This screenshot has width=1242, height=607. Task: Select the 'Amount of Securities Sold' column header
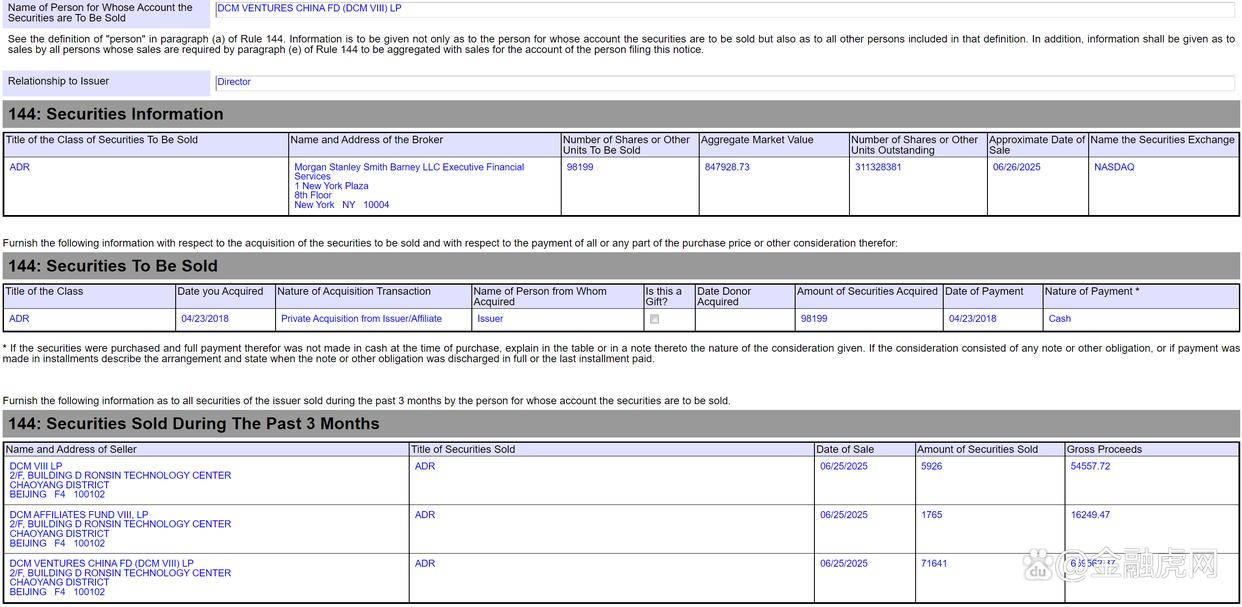point(978,450)
